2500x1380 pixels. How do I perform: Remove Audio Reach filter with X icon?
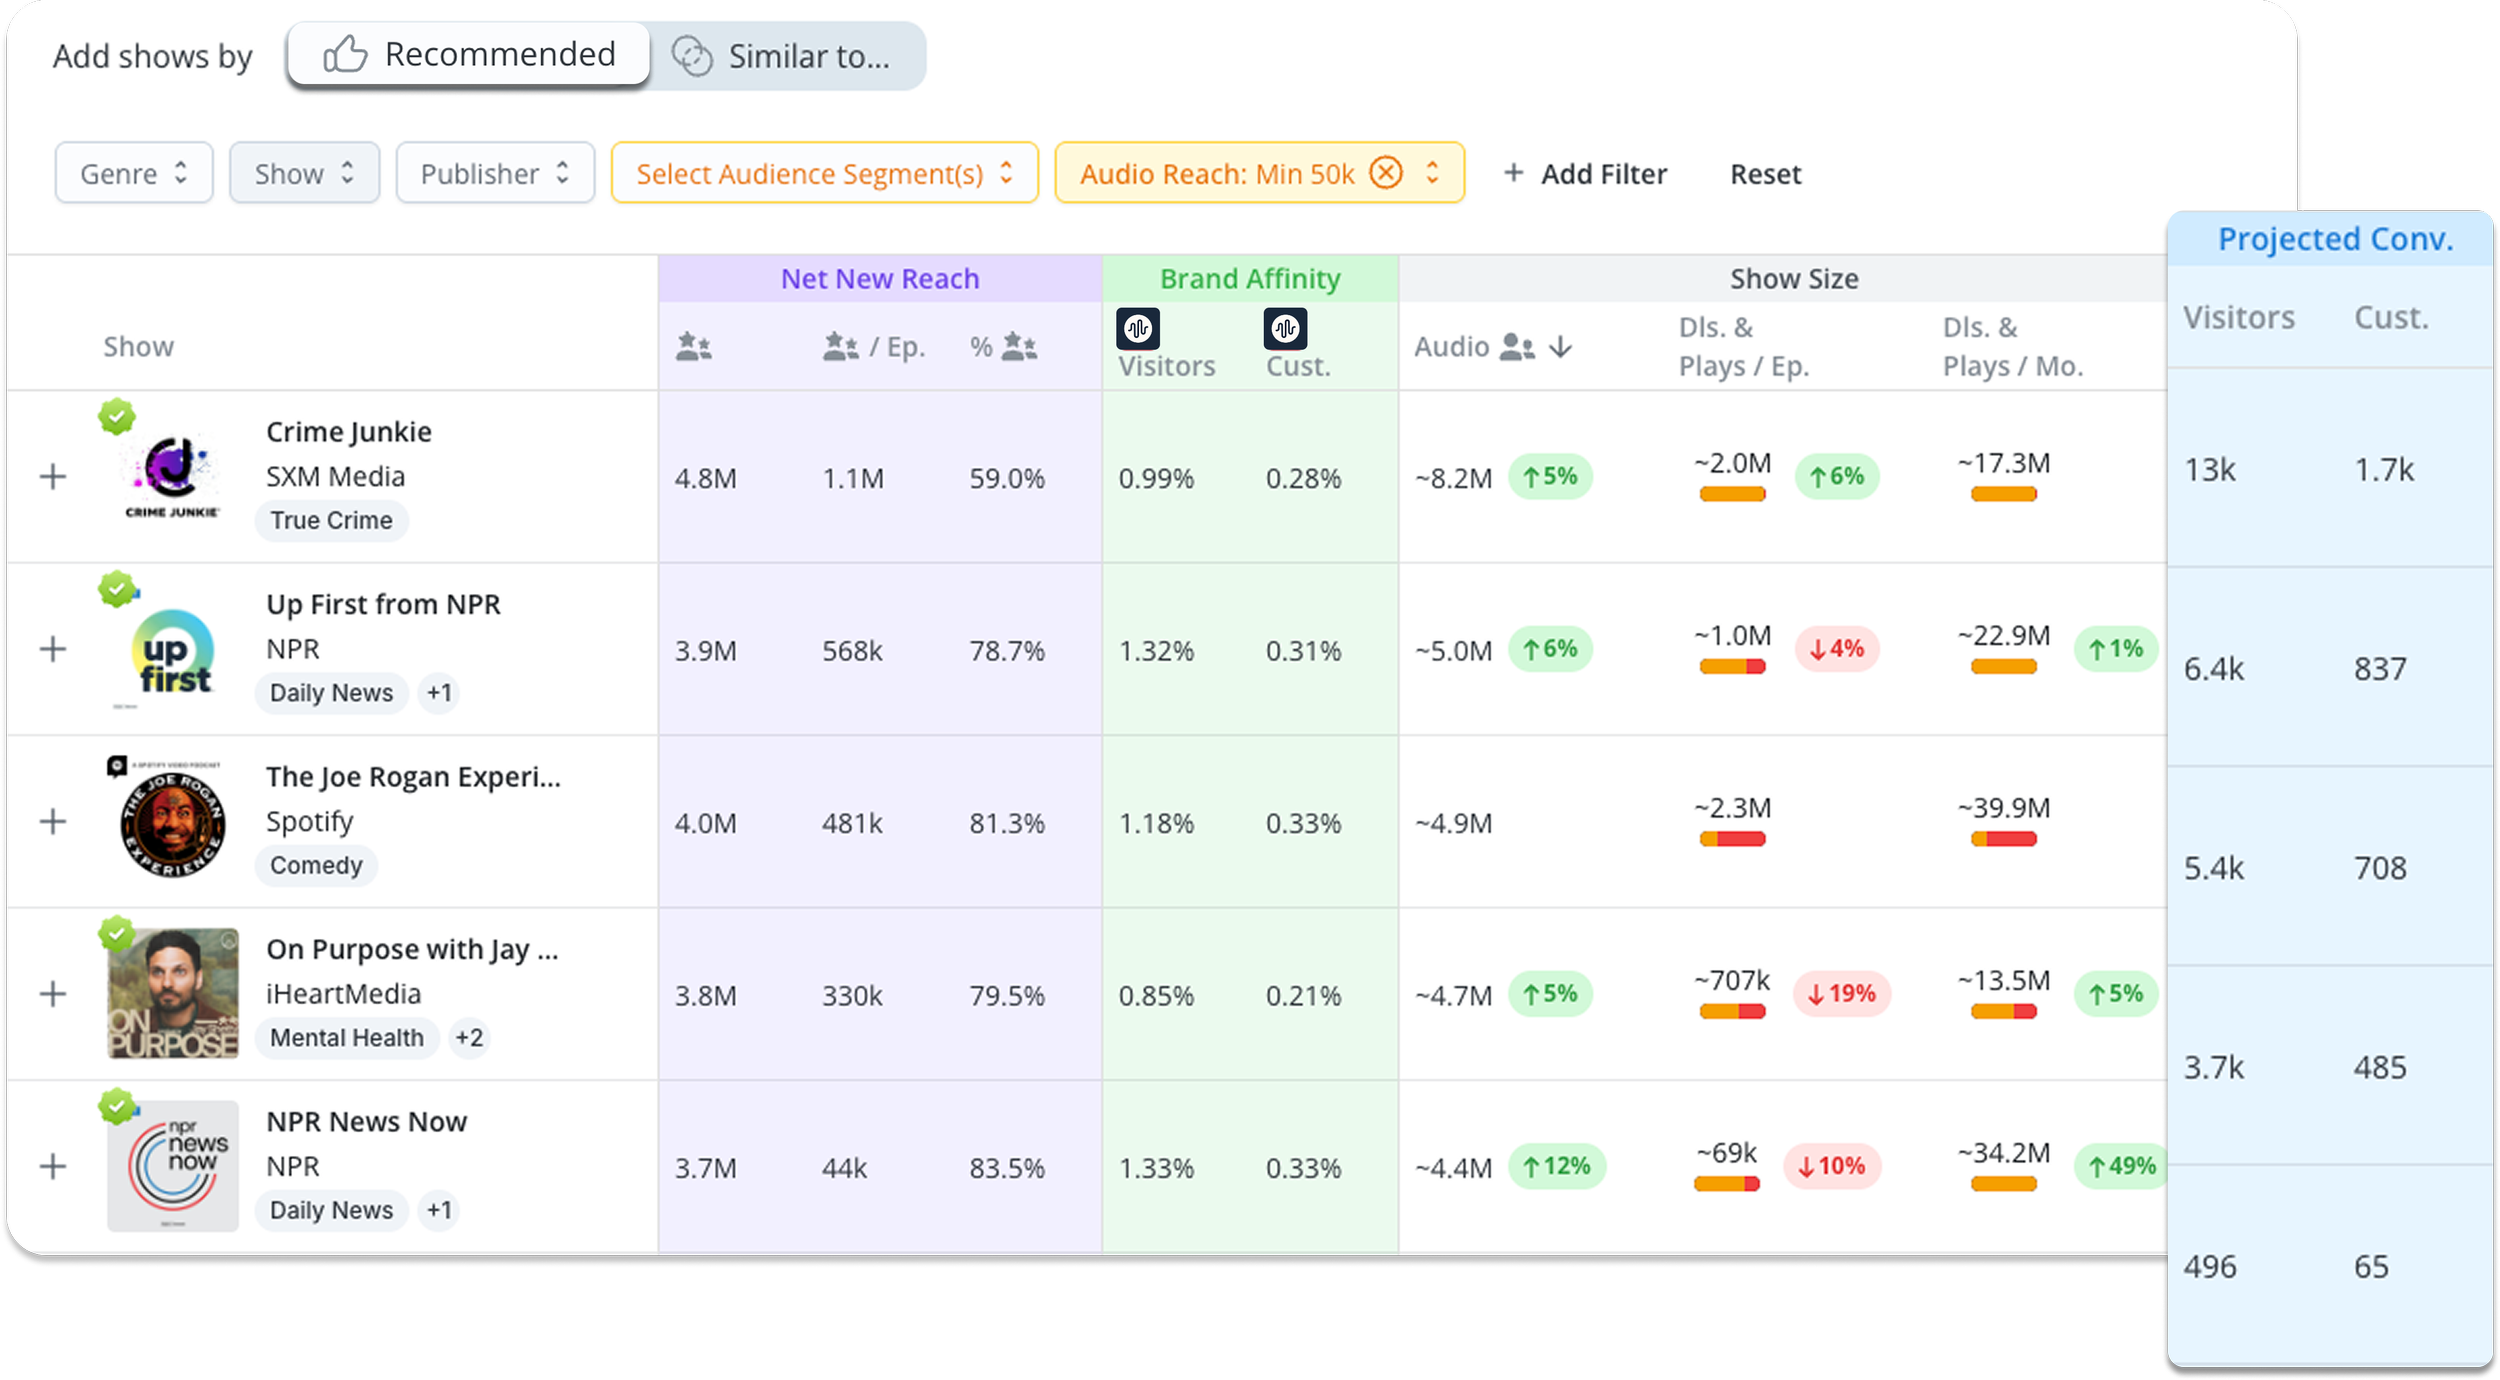[x=1386, y=173]
